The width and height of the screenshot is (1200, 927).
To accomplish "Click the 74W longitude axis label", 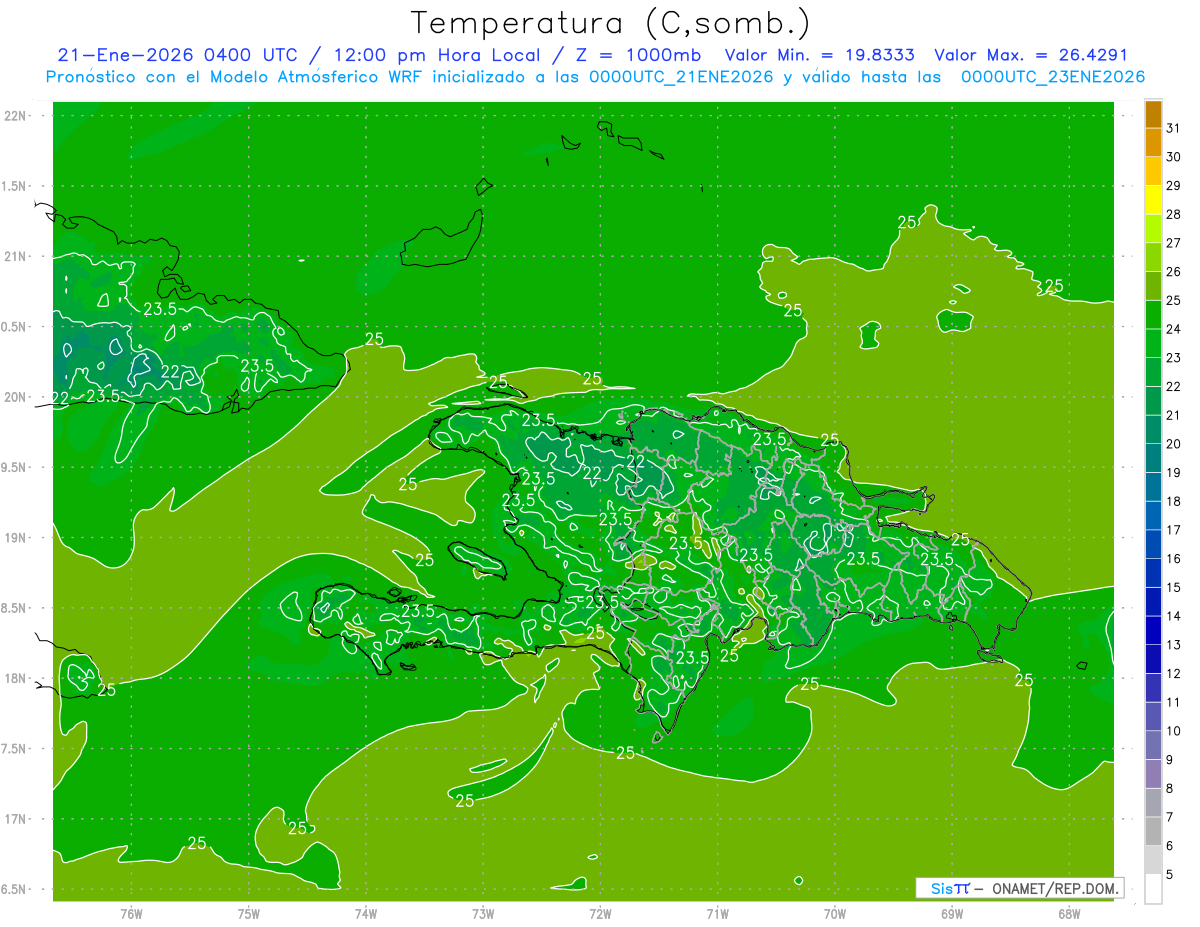I will coord(366,913).
